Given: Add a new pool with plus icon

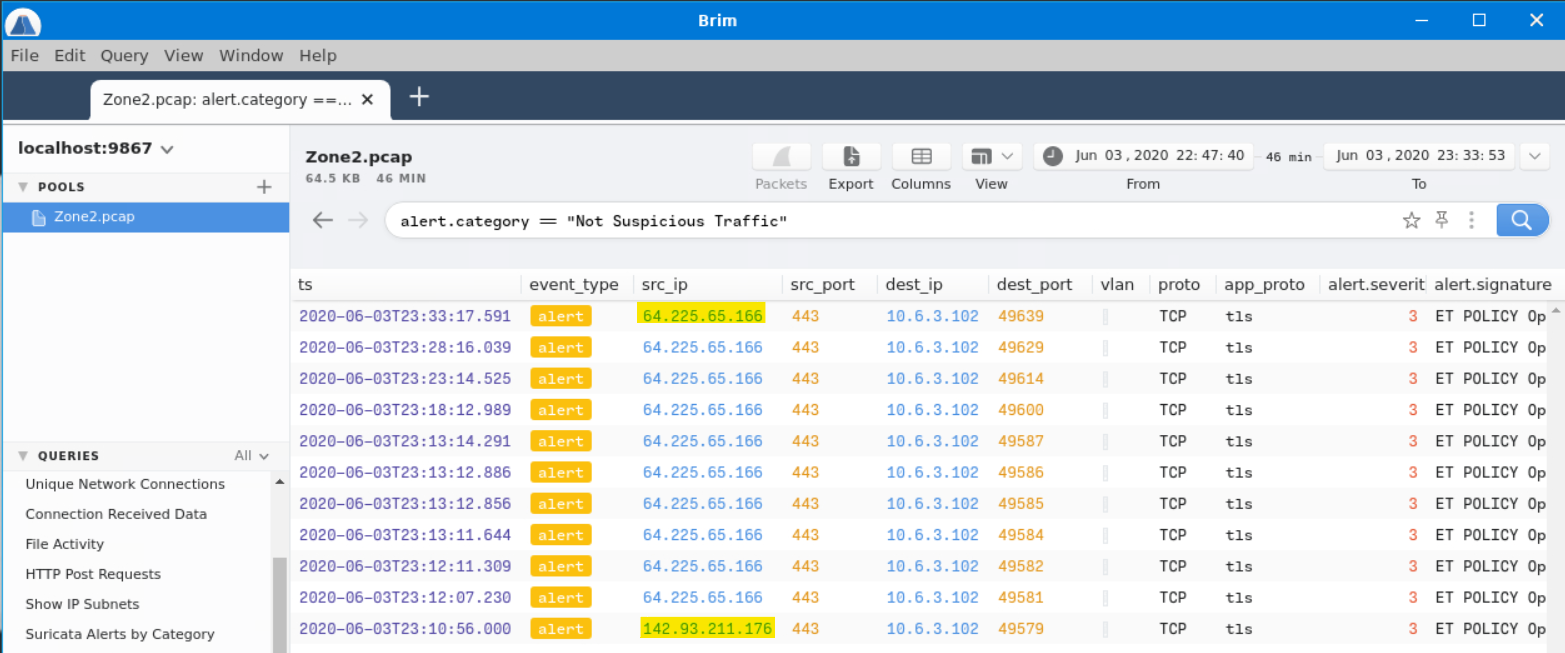Looking at the screenshot, I should coord(264,187).
